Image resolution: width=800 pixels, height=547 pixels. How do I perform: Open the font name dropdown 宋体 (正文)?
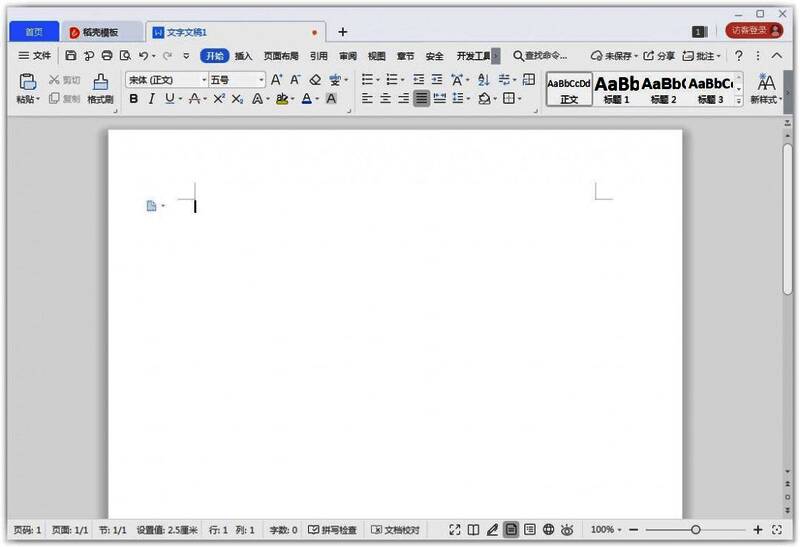pos(166,79)
